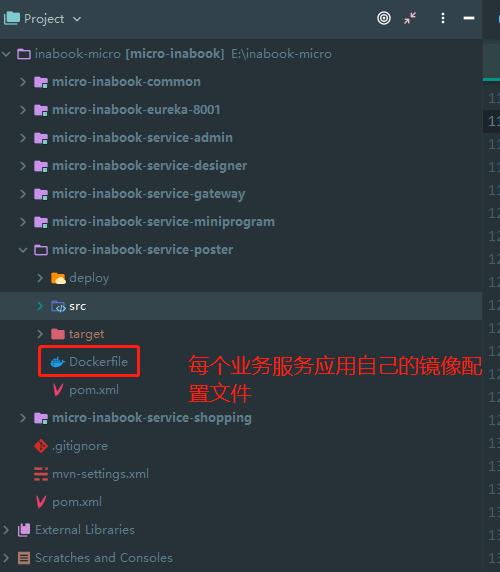Click the git icon beside .gitignore
Image resolution: width=500 pixels, height=572 pixels.
pyautogui.click(x=41, y=446)
